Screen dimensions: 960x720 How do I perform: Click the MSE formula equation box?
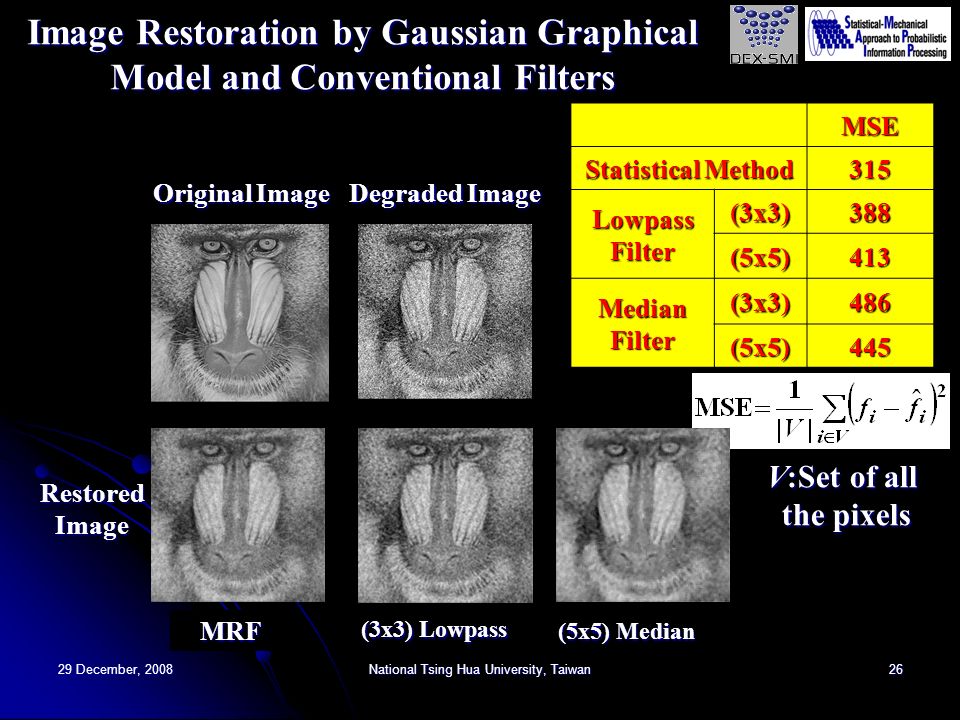click(x=820, y=410)
